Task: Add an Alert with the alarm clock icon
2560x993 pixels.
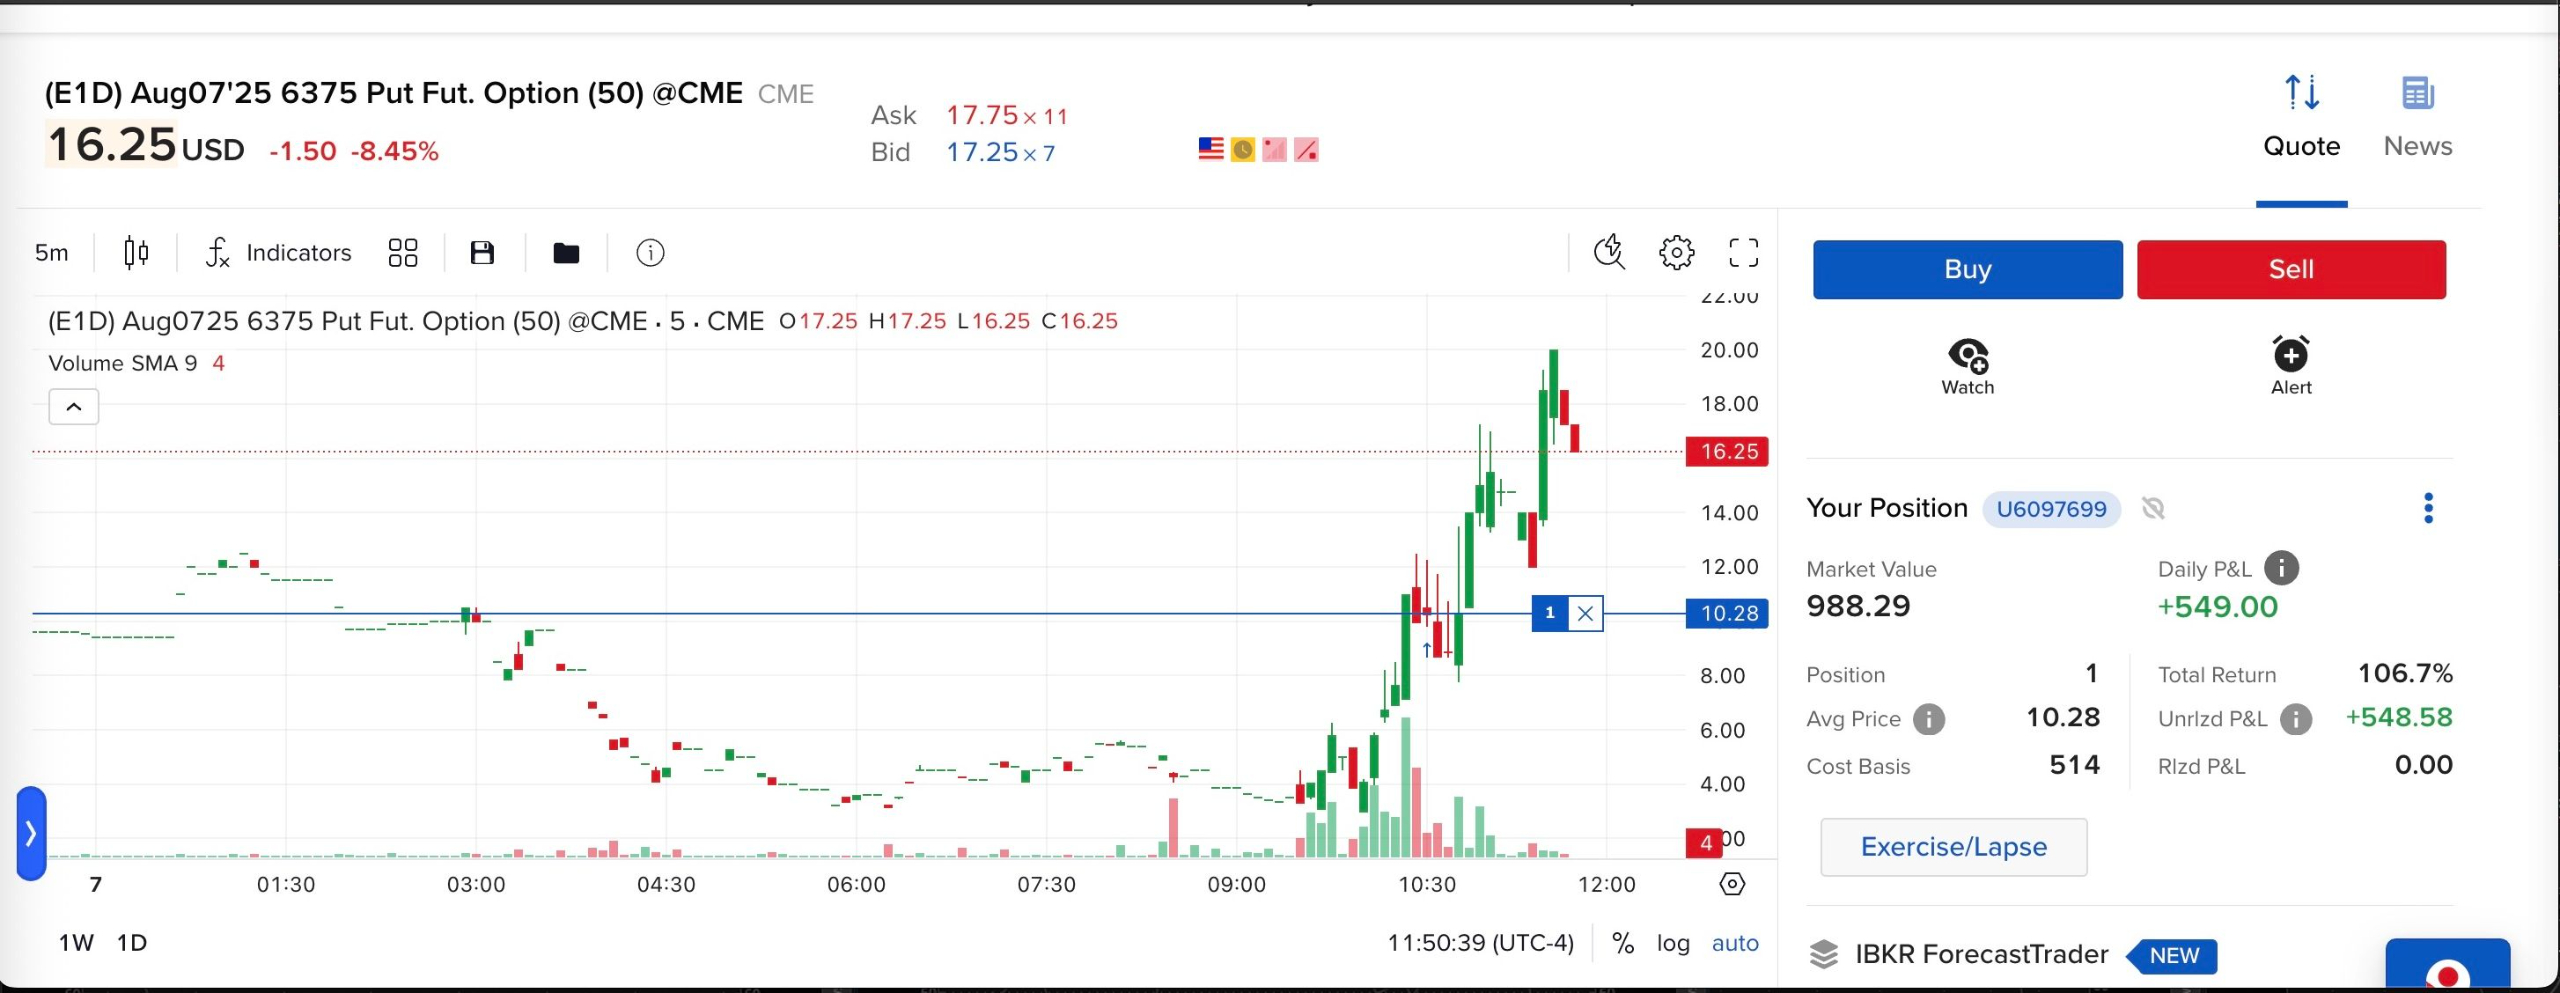Action: [x=2291, y=366]
